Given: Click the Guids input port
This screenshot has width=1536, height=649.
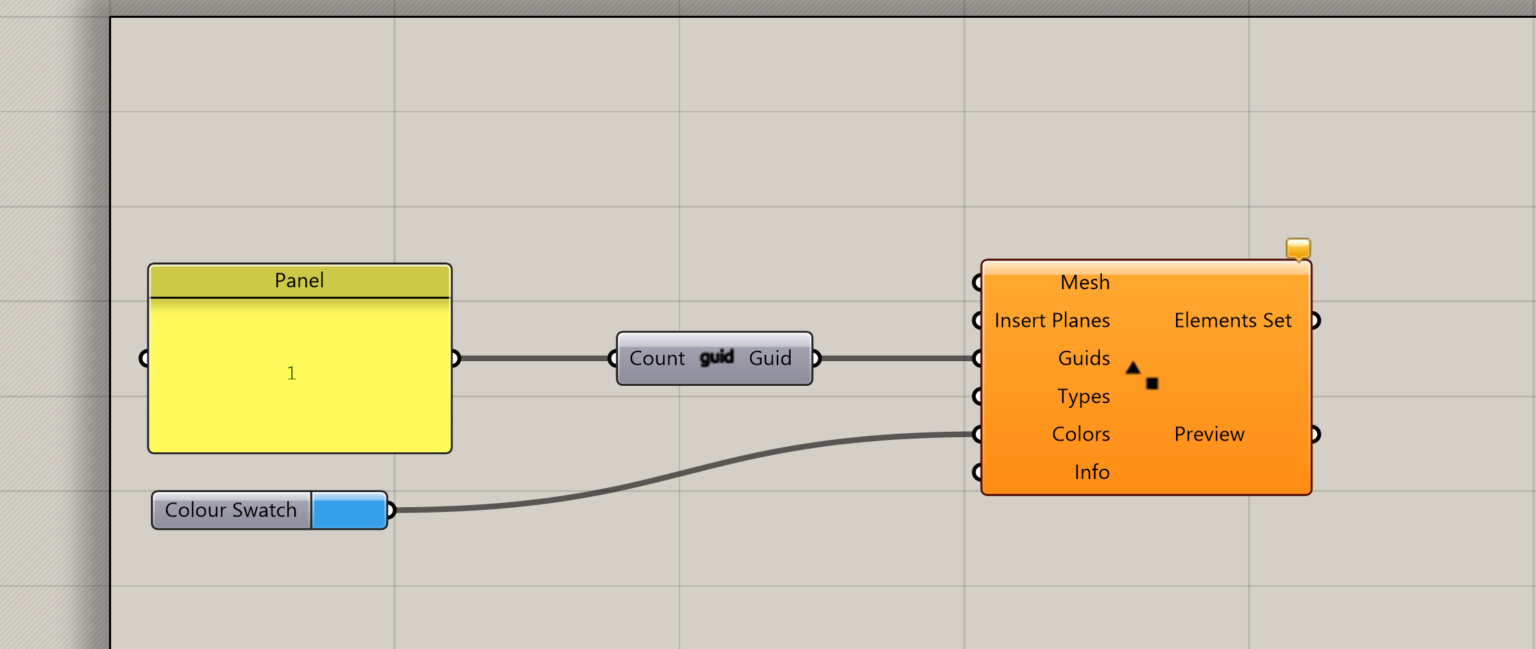Looking at the screenshot, I should 977,358.
